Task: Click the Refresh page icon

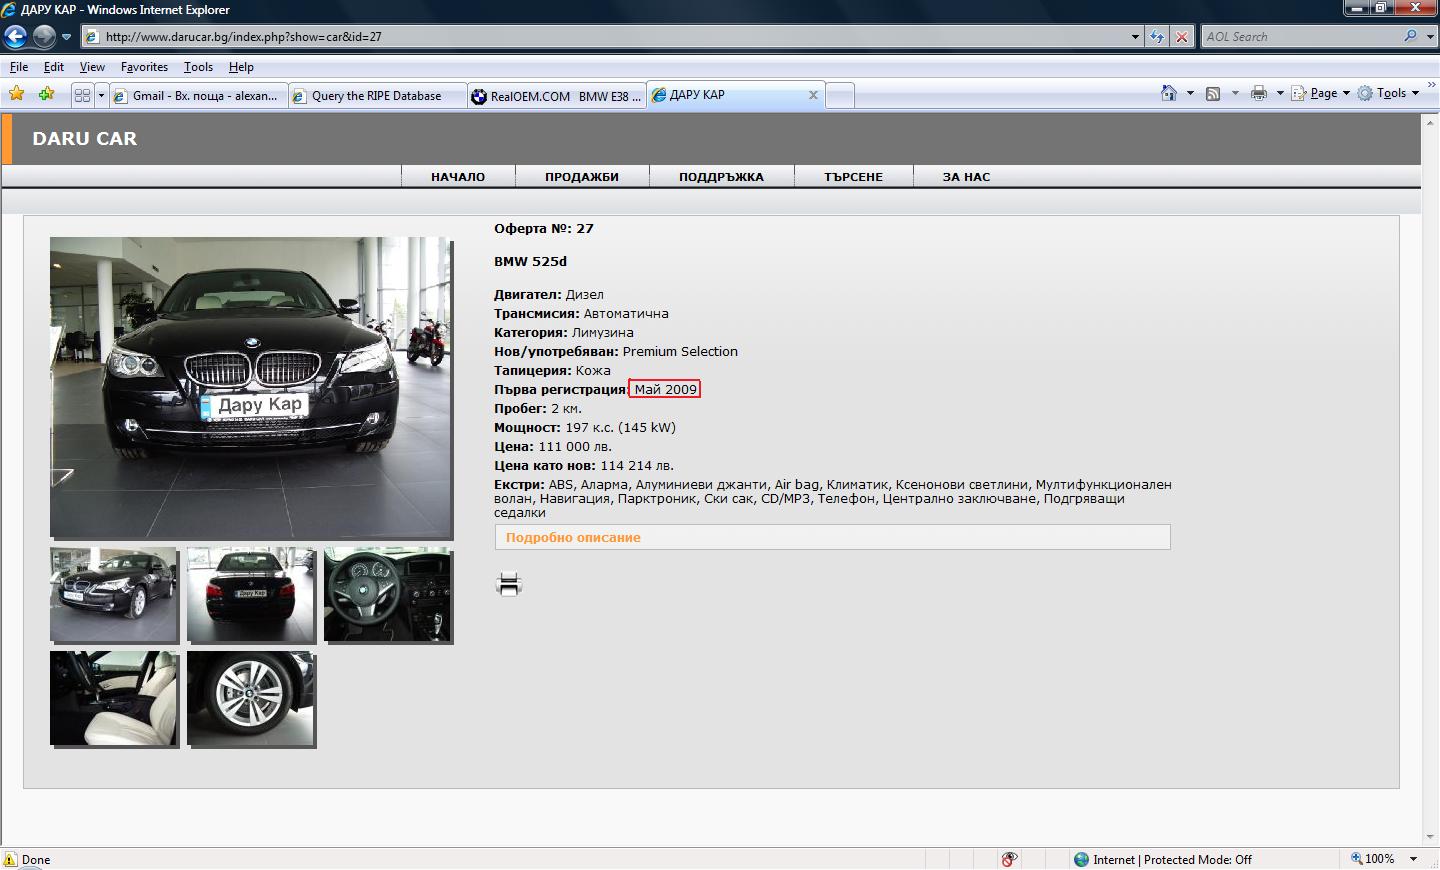Action: pos(1157,37)
